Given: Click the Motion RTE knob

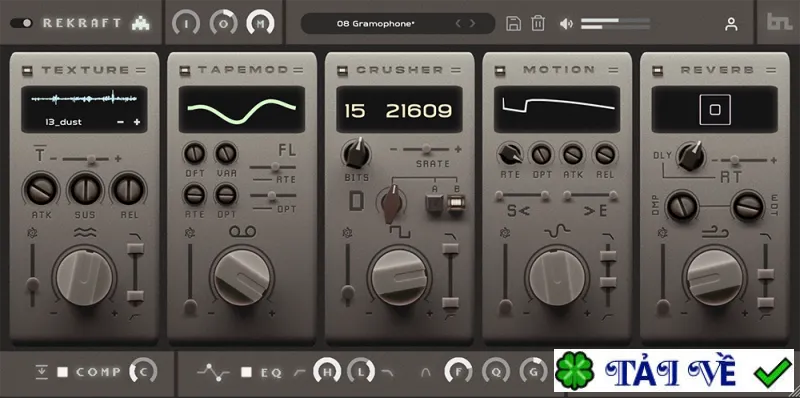Looking at the screenshot, I should point(510,154).
